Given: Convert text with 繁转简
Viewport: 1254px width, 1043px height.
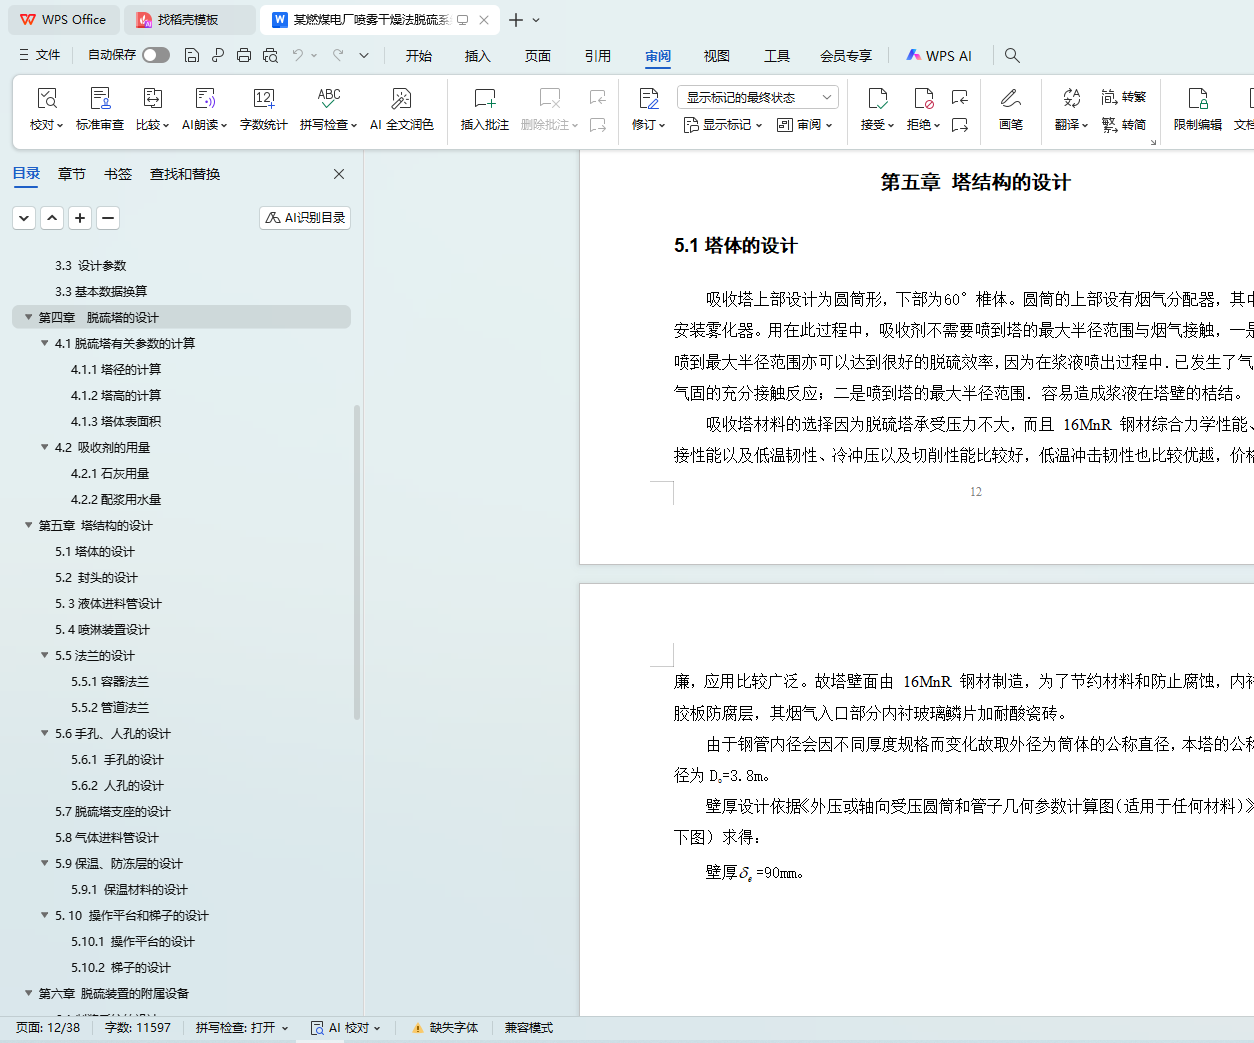Looking at the screenshot, I should click(x=1123, y=125).
